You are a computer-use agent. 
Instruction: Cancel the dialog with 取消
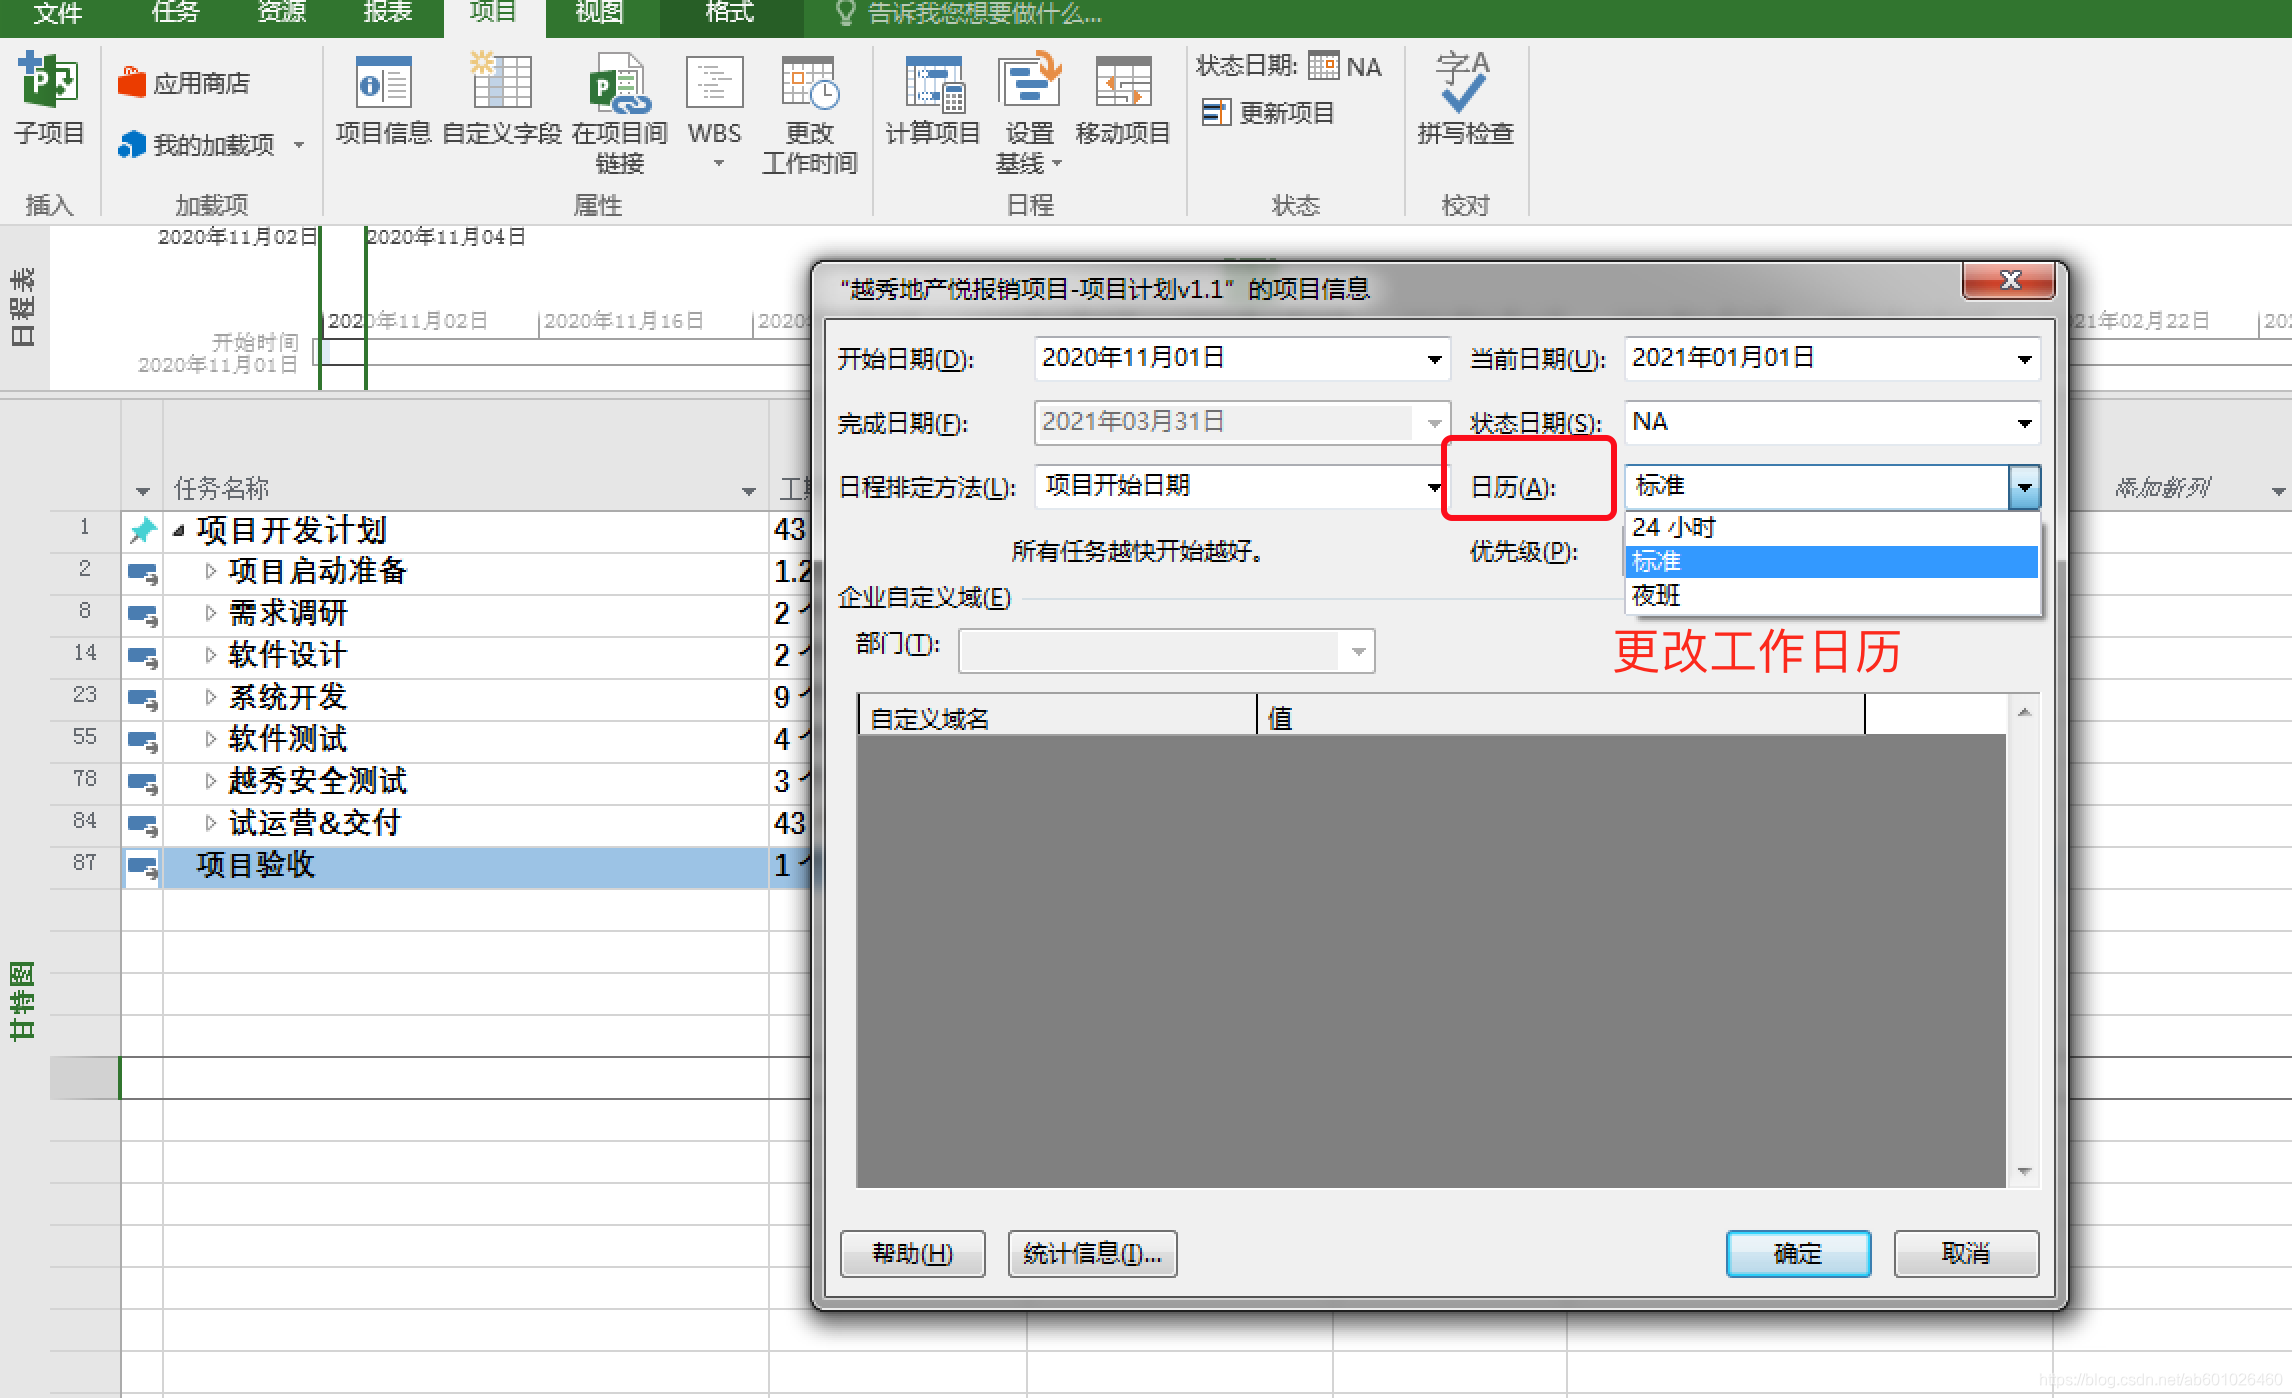1966,1253
